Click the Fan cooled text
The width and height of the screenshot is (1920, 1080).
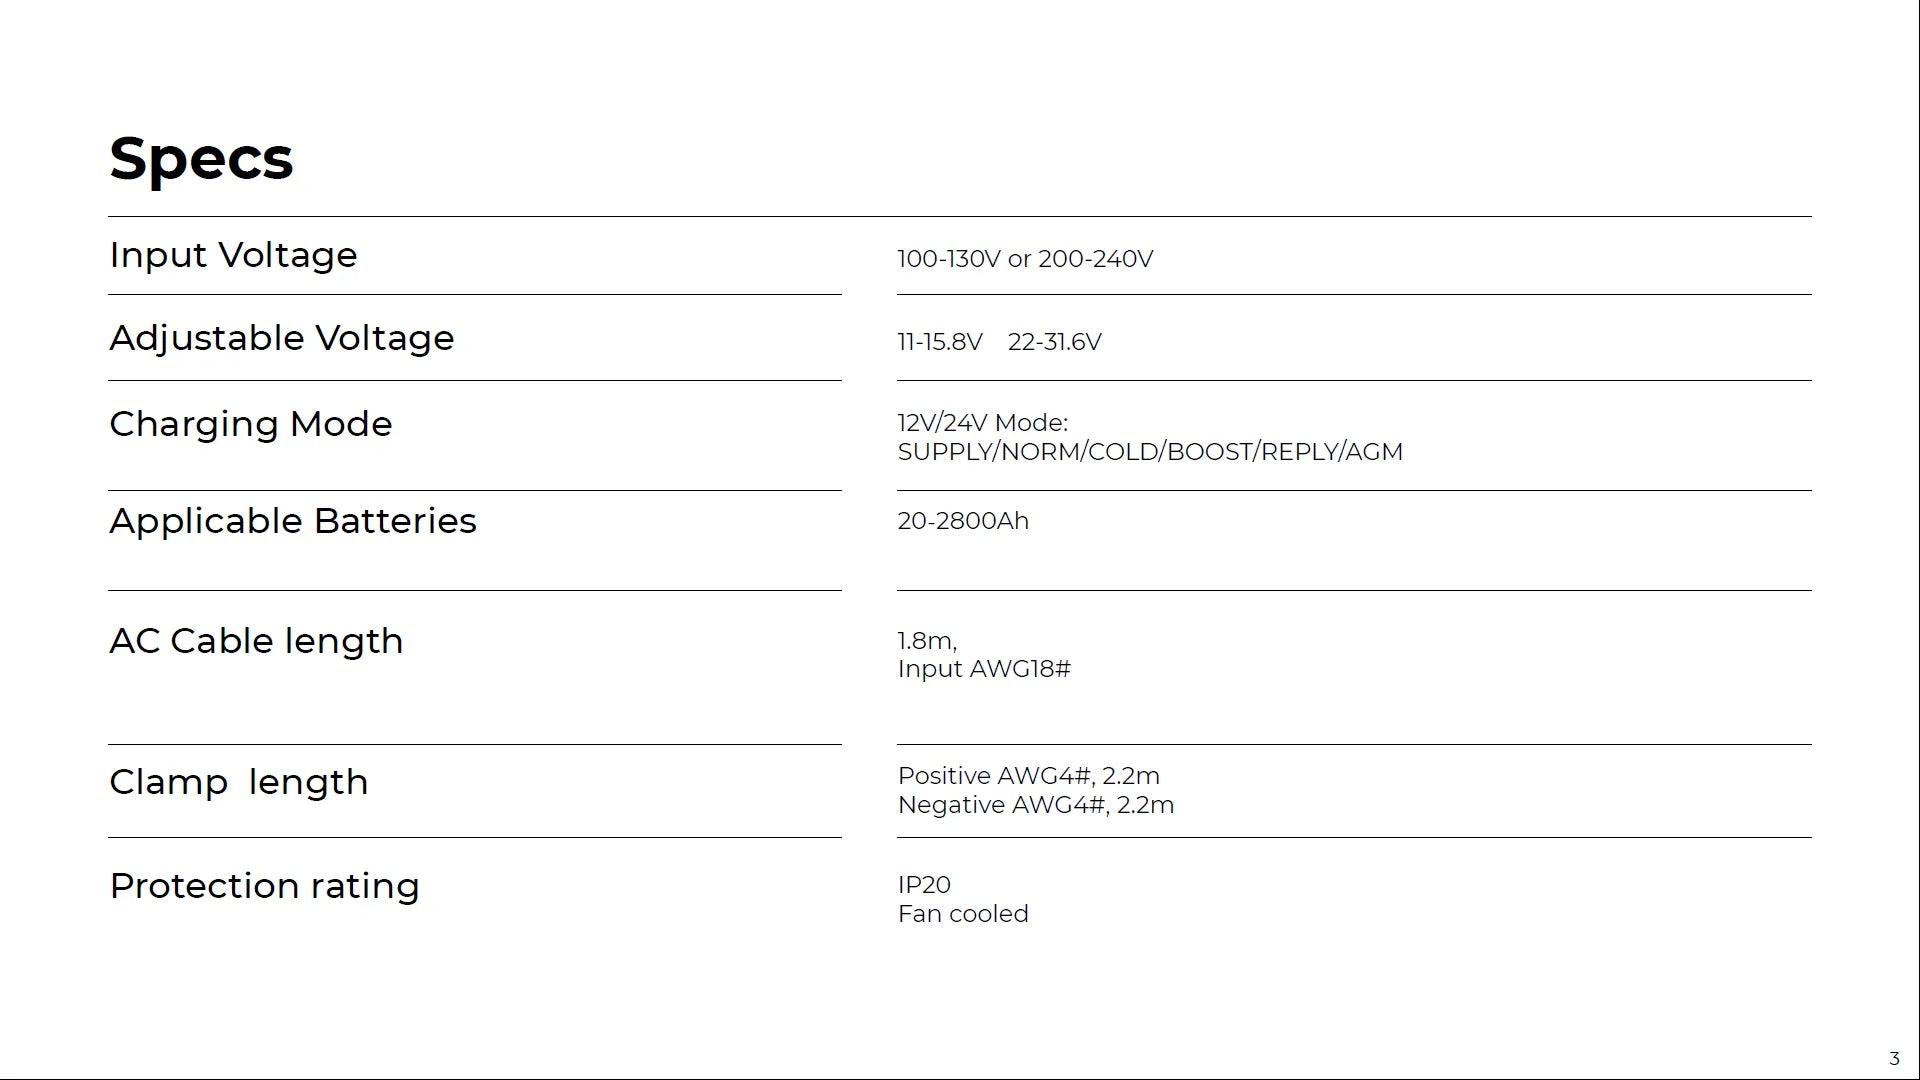click(962, 914)
